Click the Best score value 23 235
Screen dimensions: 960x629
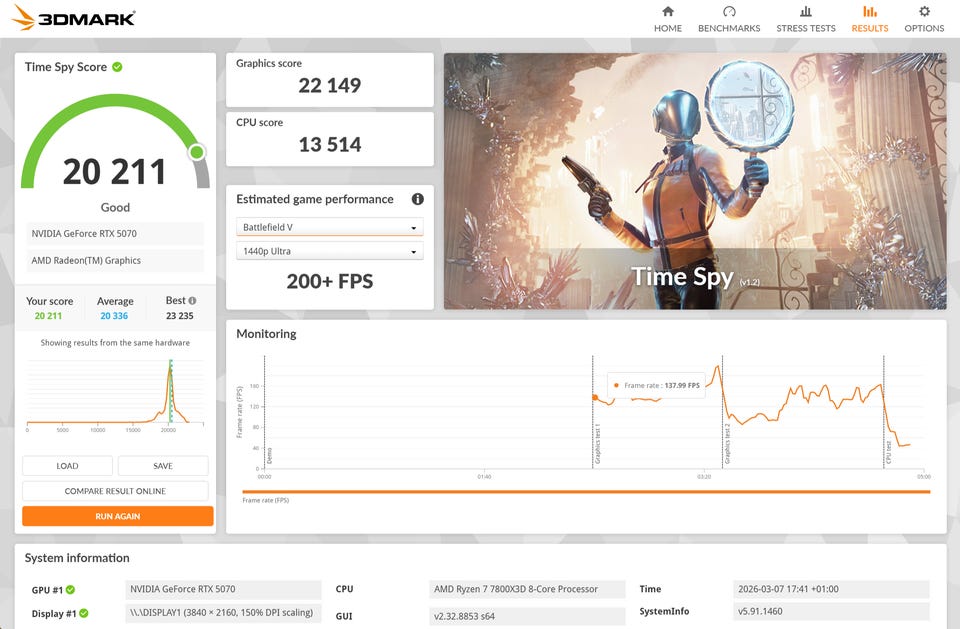(179, 316)
